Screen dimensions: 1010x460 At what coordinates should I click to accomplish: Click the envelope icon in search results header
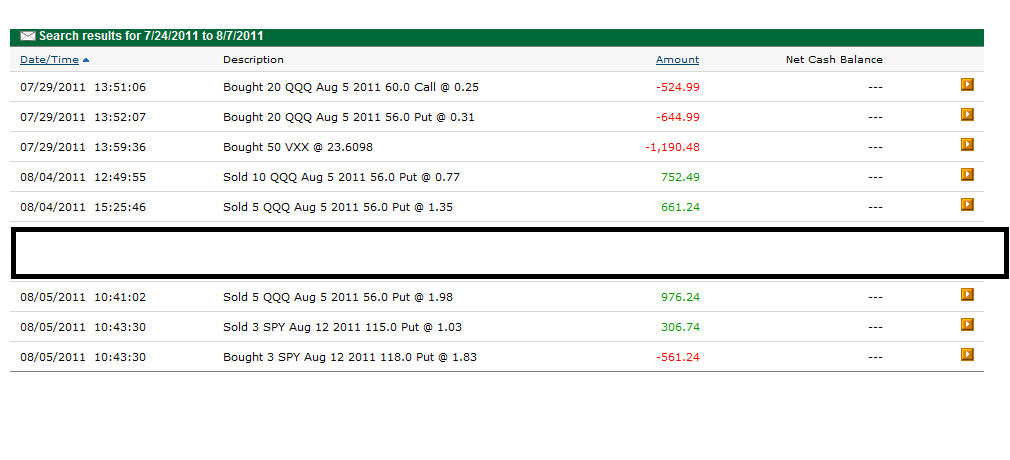(28, 36)
